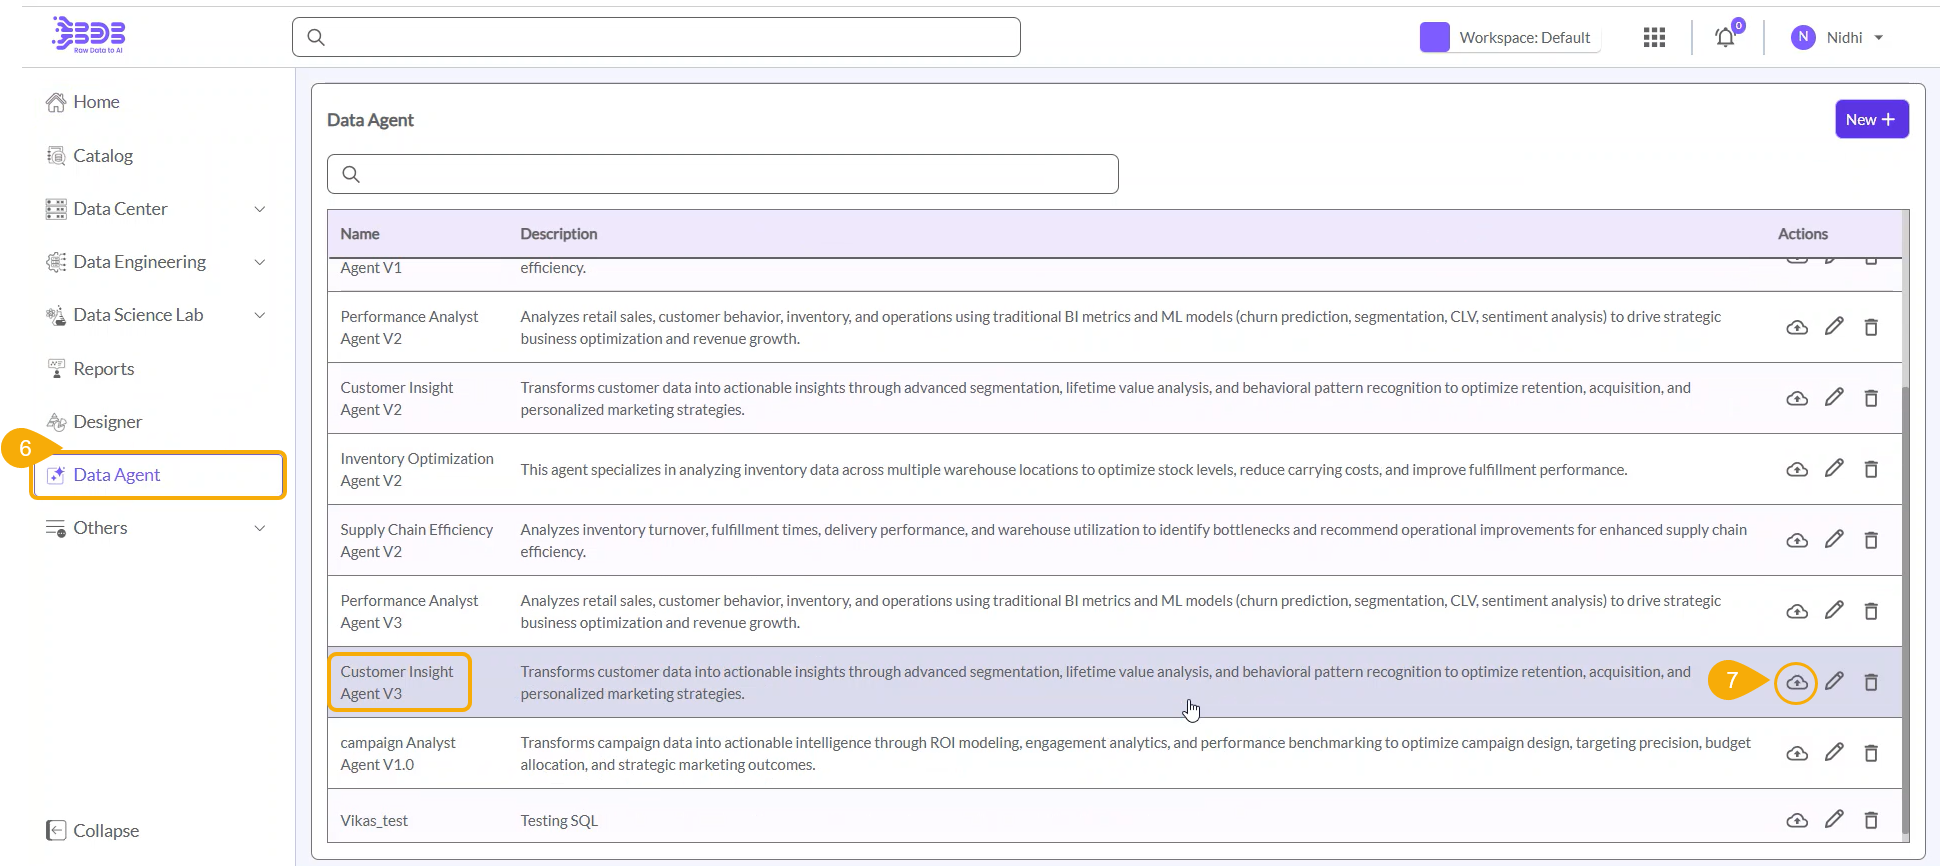1940x866 pixels.
Task: Create a new data agent
Action: 1870,120
